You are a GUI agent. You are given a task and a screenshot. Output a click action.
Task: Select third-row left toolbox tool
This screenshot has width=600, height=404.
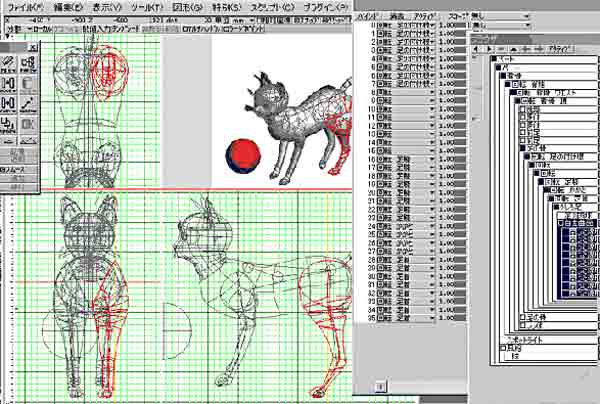[x=8, y=104]
